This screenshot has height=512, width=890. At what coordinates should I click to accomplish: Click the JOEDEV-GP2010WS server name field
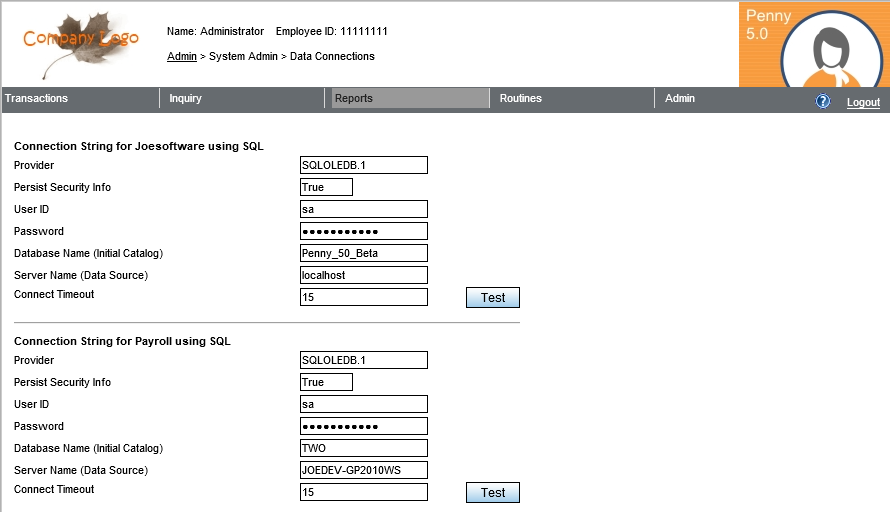pyautogui.click(x=364, y=470)
